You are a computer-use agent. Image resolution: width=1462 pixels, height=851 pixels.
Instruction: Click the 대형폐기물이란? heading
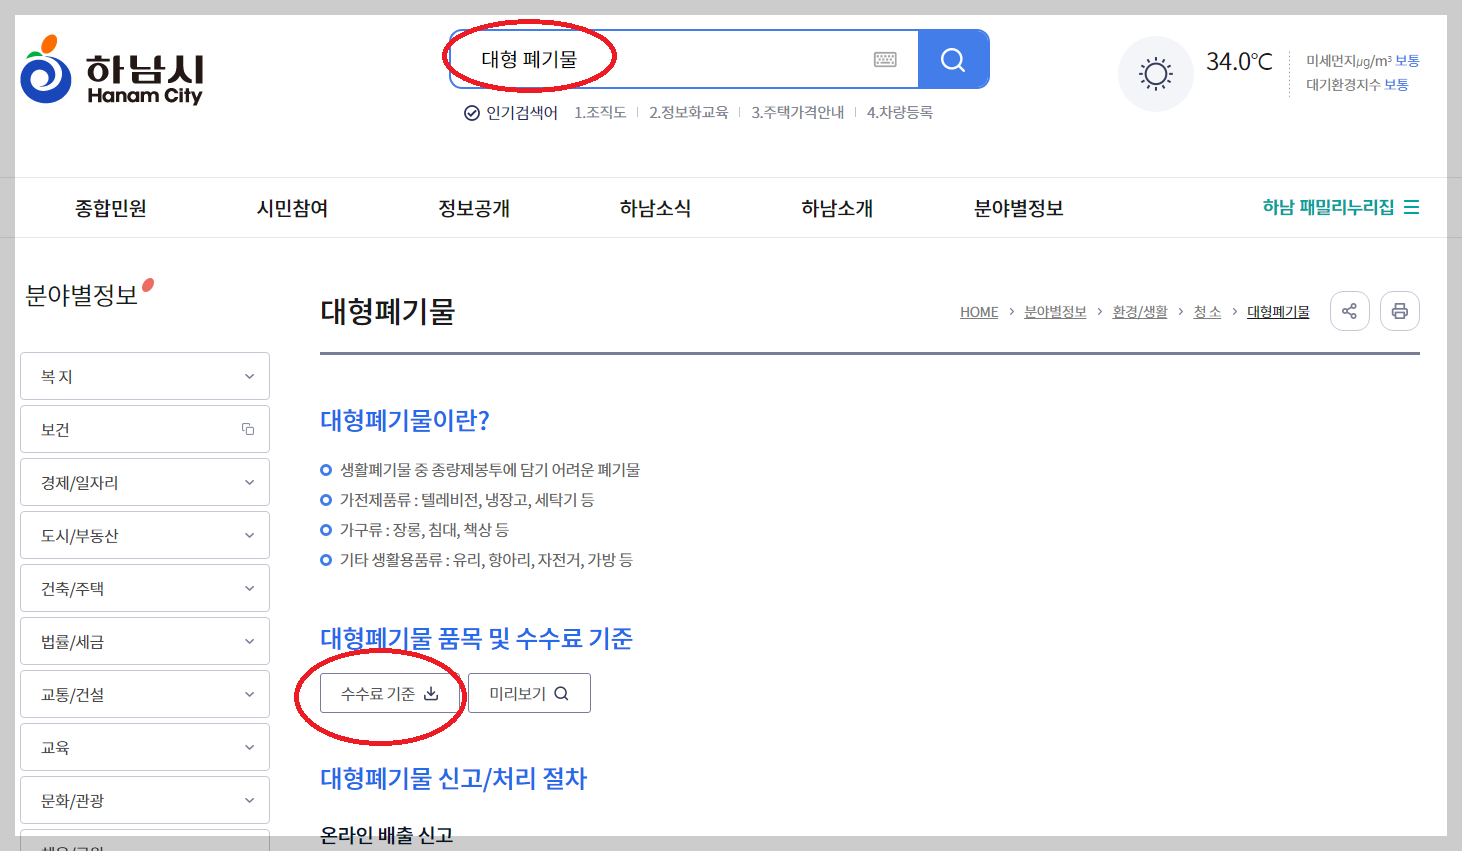405,420
